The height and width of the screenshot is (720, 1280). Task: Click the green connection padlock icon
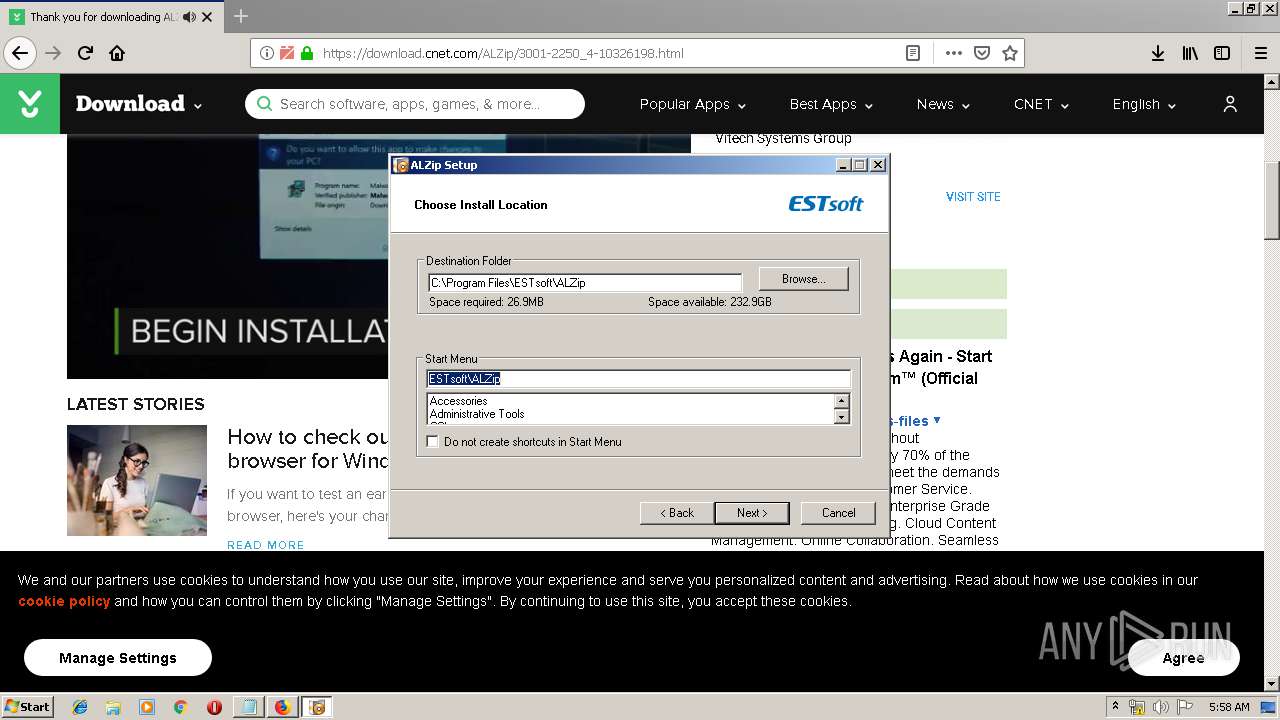306,53
